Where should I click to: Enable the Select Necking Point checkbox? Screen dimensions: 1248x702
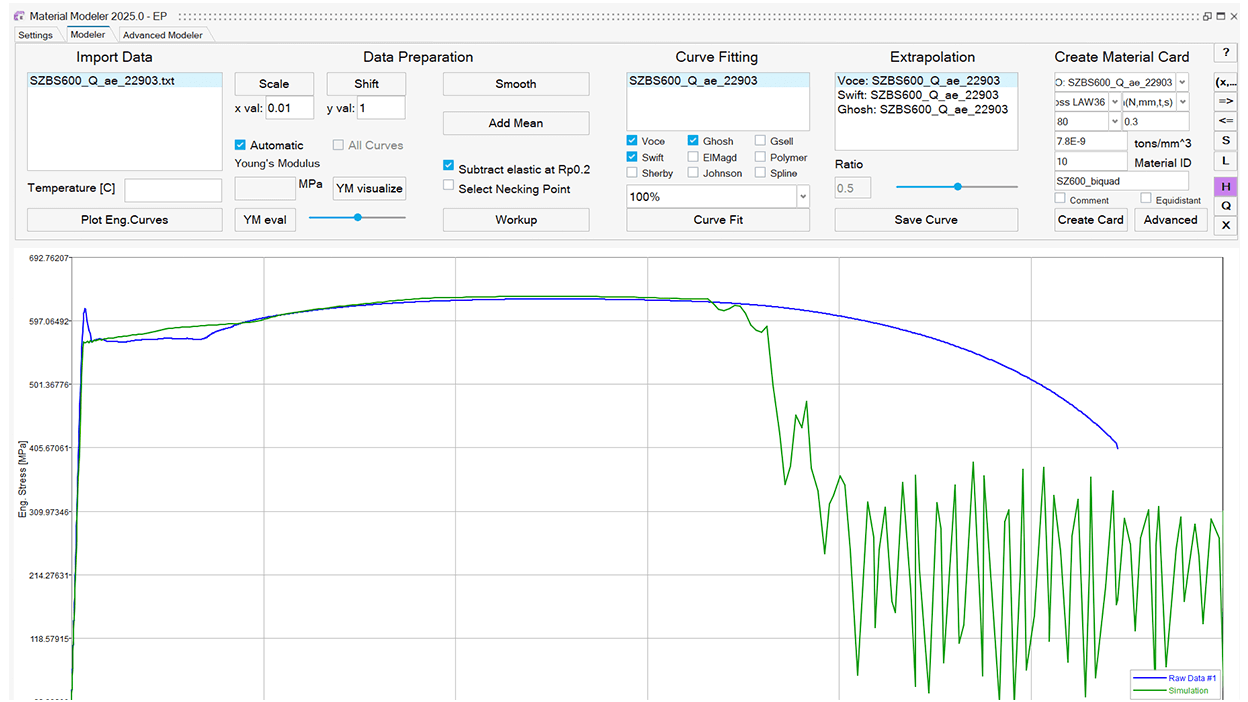click(x=449, y=186)
